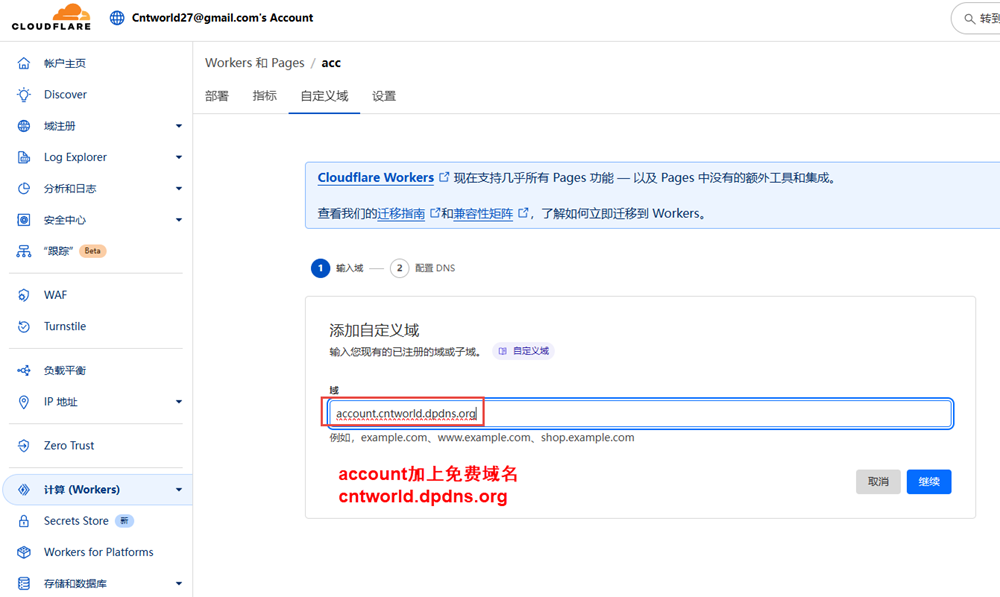The height and width of the screenshot is (597, 1000).
Task: Expand the 域注册 menu arrow
Action: pos(179,126)
